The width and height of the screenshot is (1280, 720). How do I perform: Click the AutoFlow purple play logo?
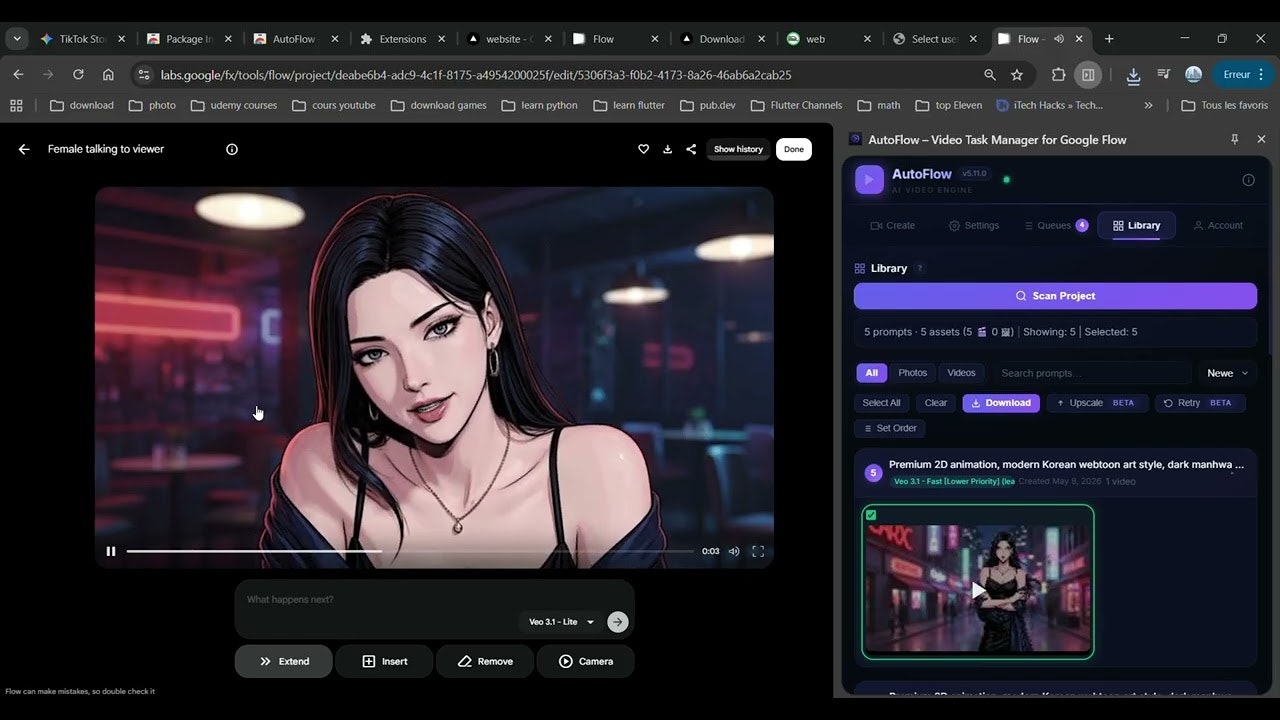(869, 180)
